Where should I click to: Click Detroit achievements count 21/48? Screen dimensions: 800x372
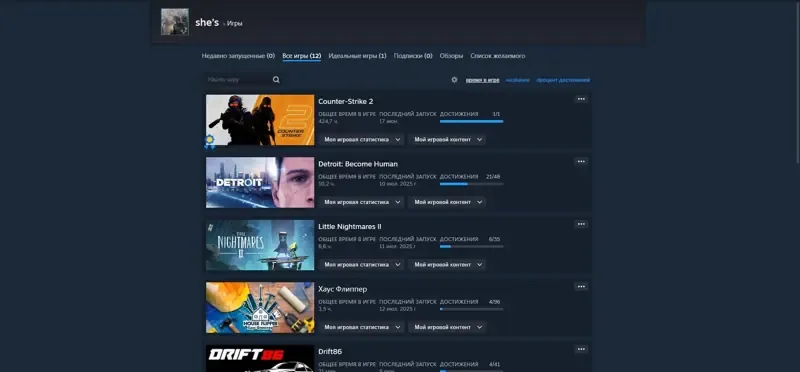[493, 177]
